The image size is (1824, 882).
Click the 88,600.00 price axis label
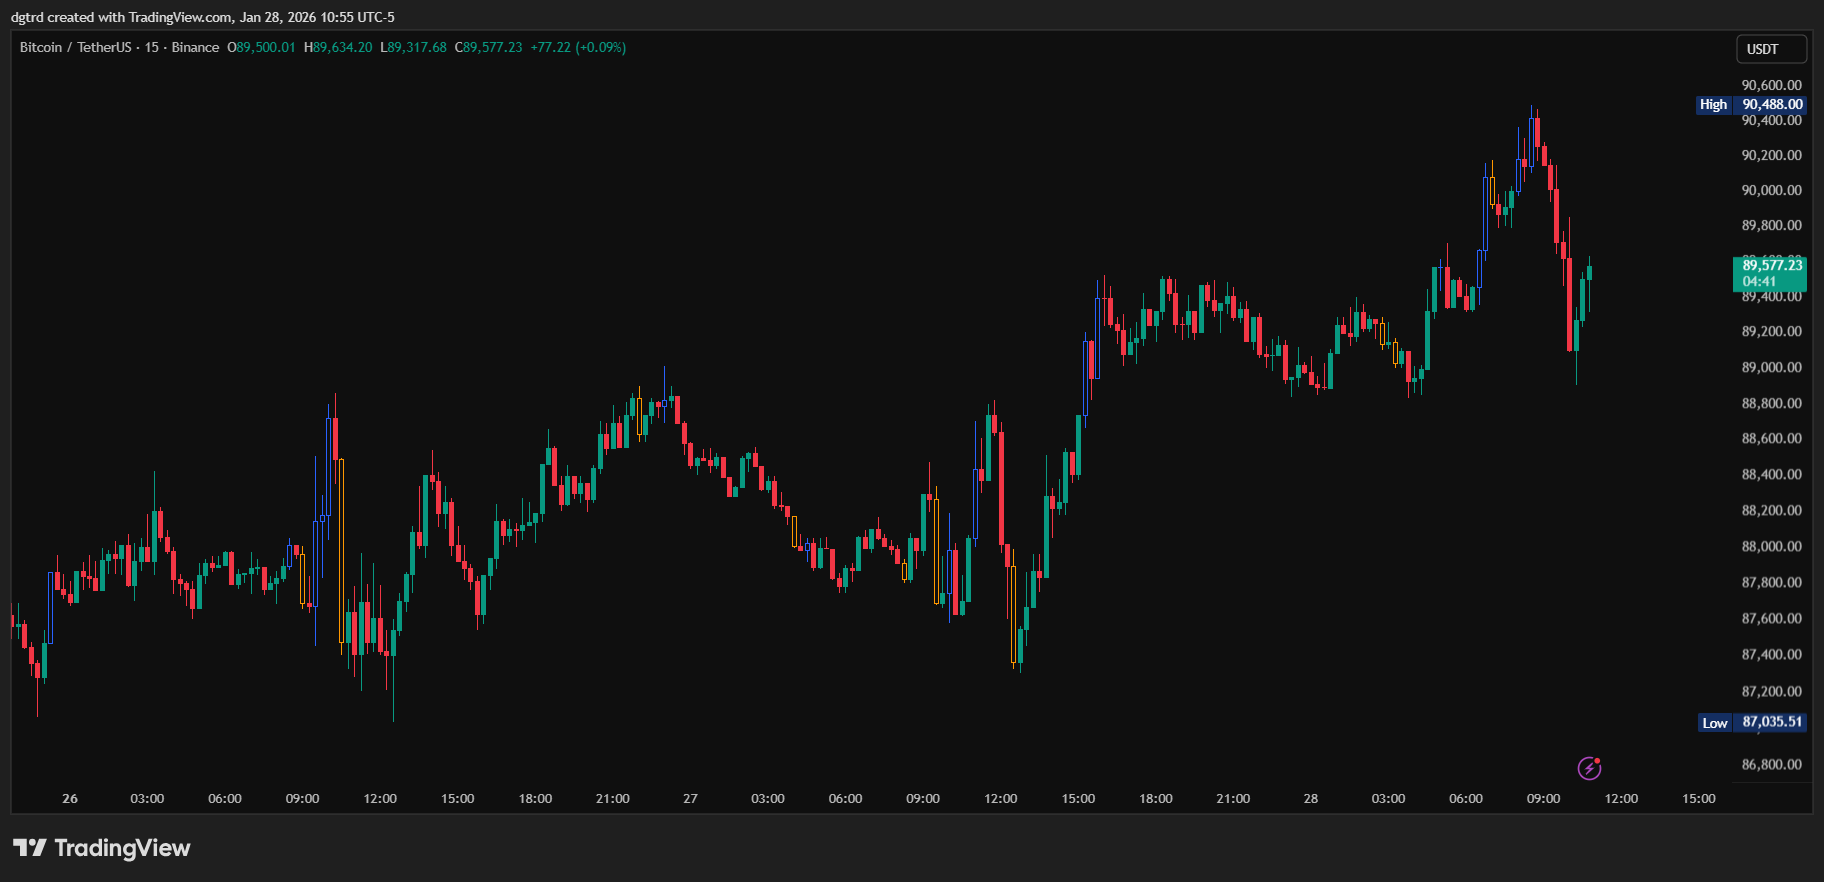[1772, 438]
